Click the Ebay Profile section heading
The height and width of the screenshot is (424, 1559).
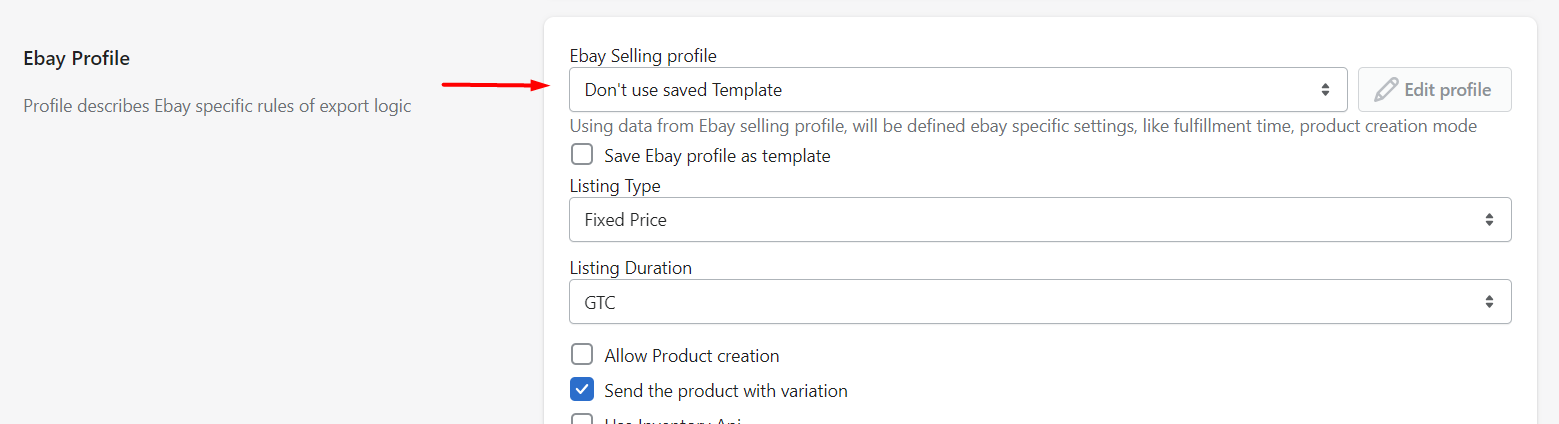click(x=77, y=58)
